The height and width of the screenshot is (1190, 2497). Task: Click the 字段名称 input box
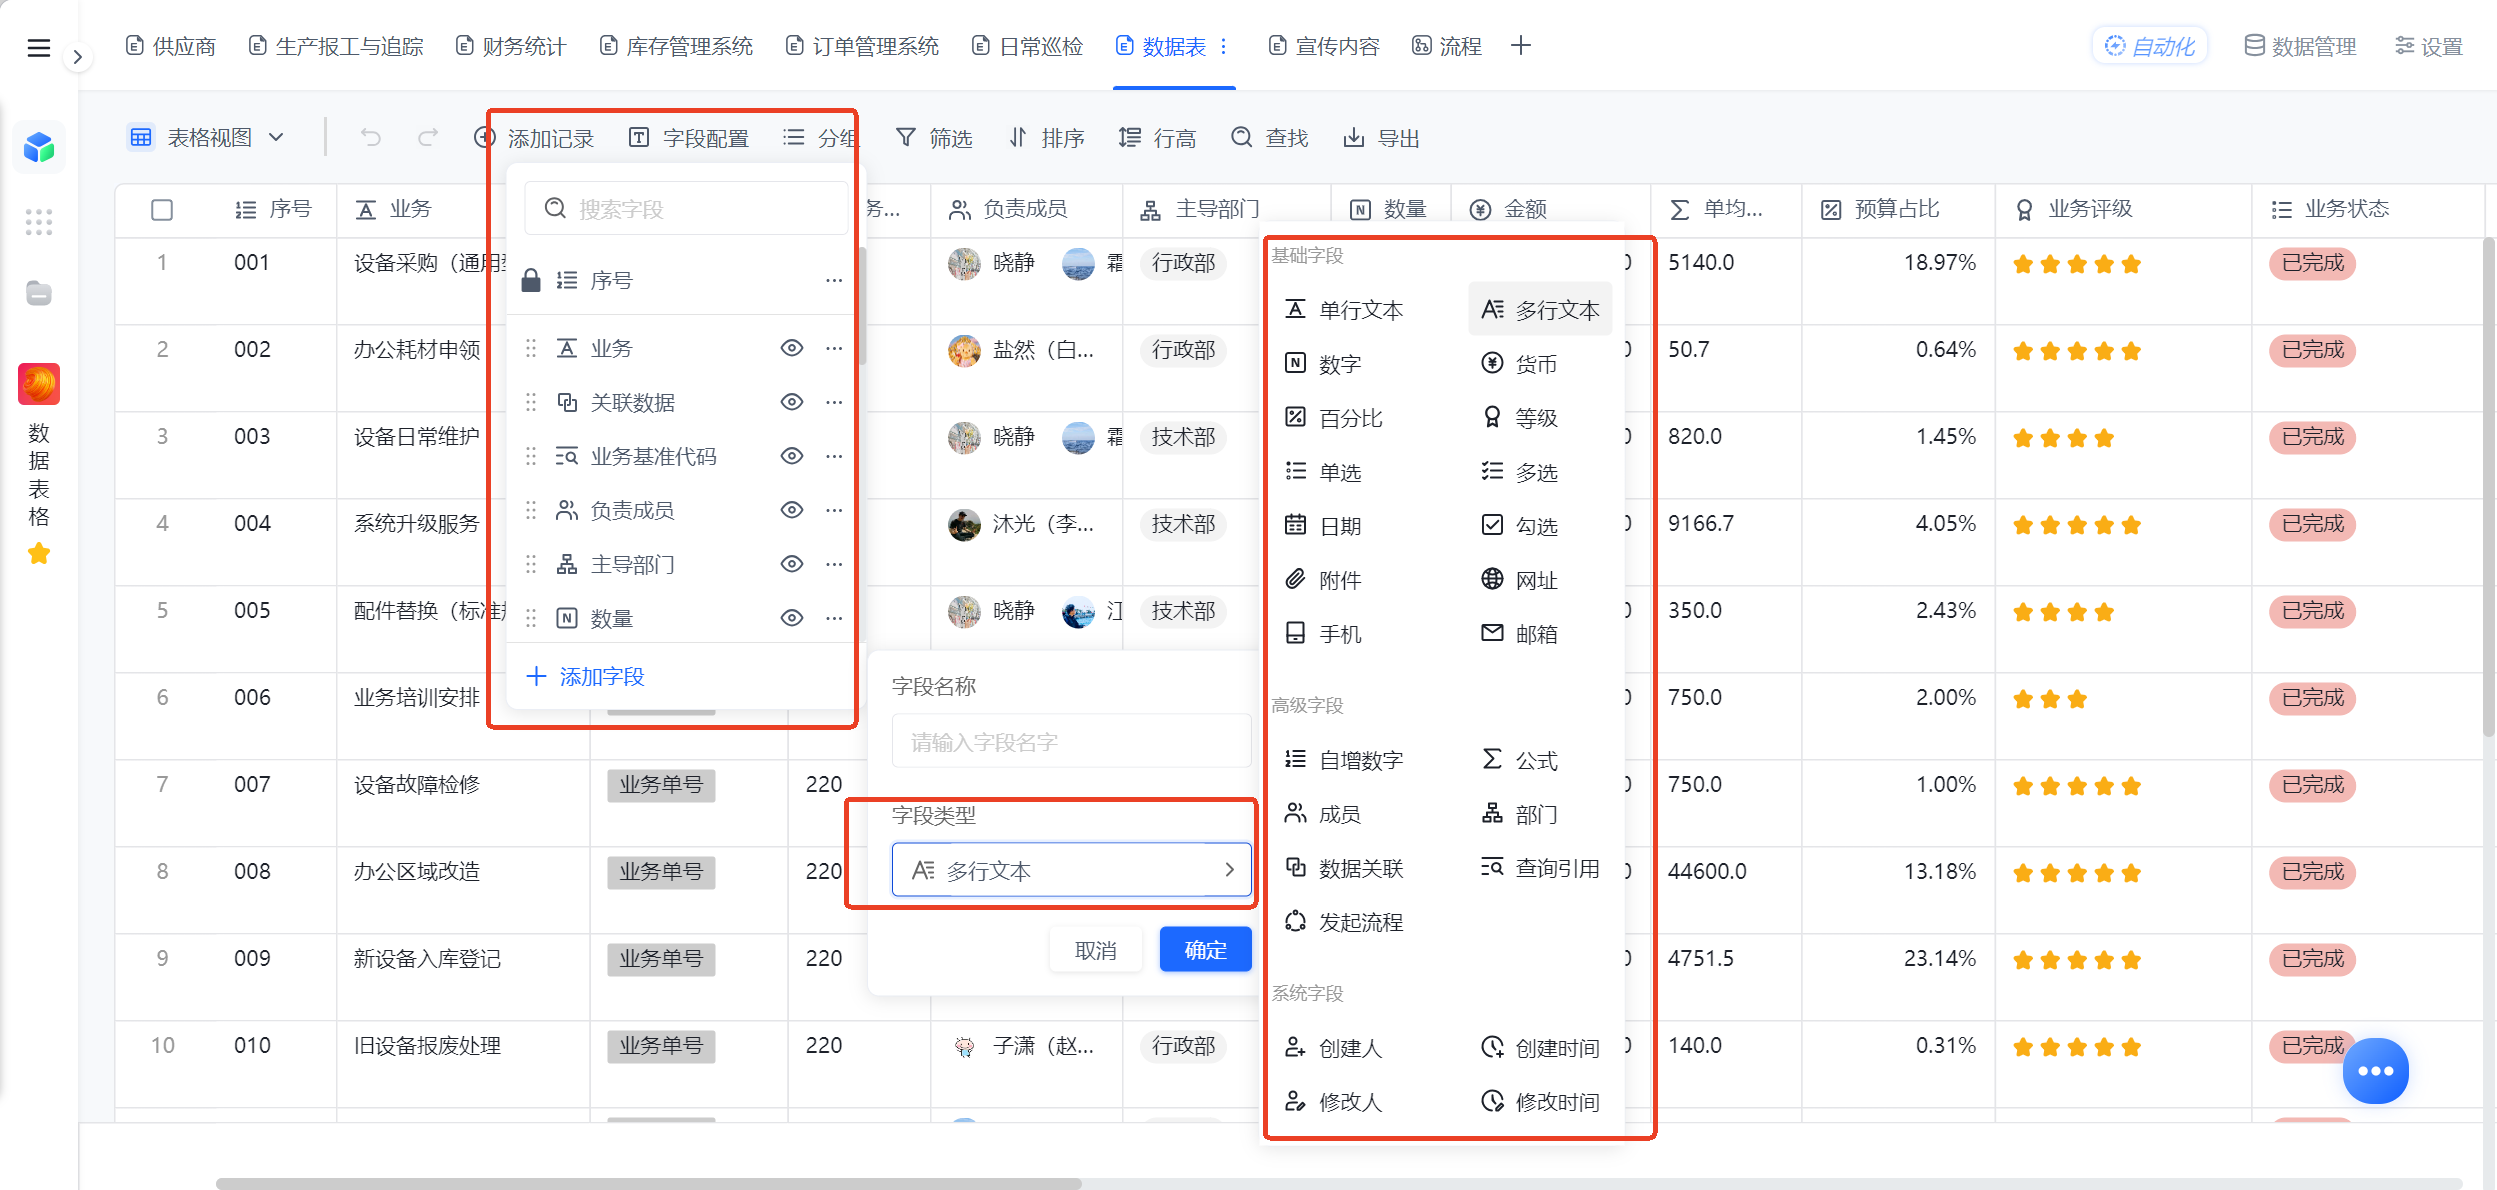tap(1071, 742)
